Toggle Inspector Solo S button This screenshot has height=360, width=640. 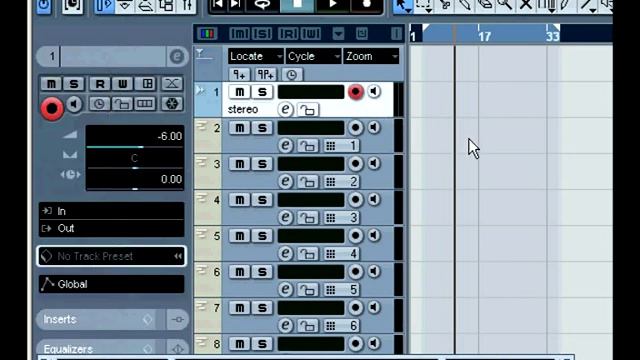pos(74,84)
